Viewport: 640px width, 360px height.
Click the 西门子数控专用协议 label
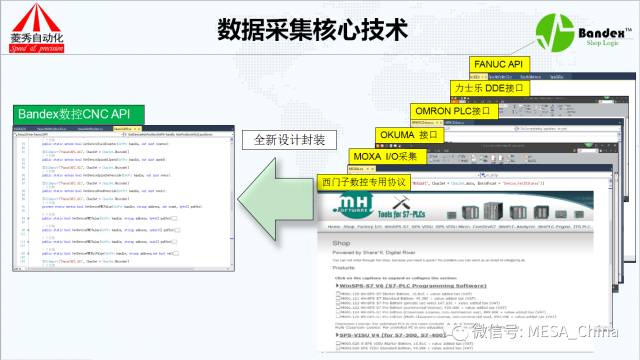tap(363, 182)
